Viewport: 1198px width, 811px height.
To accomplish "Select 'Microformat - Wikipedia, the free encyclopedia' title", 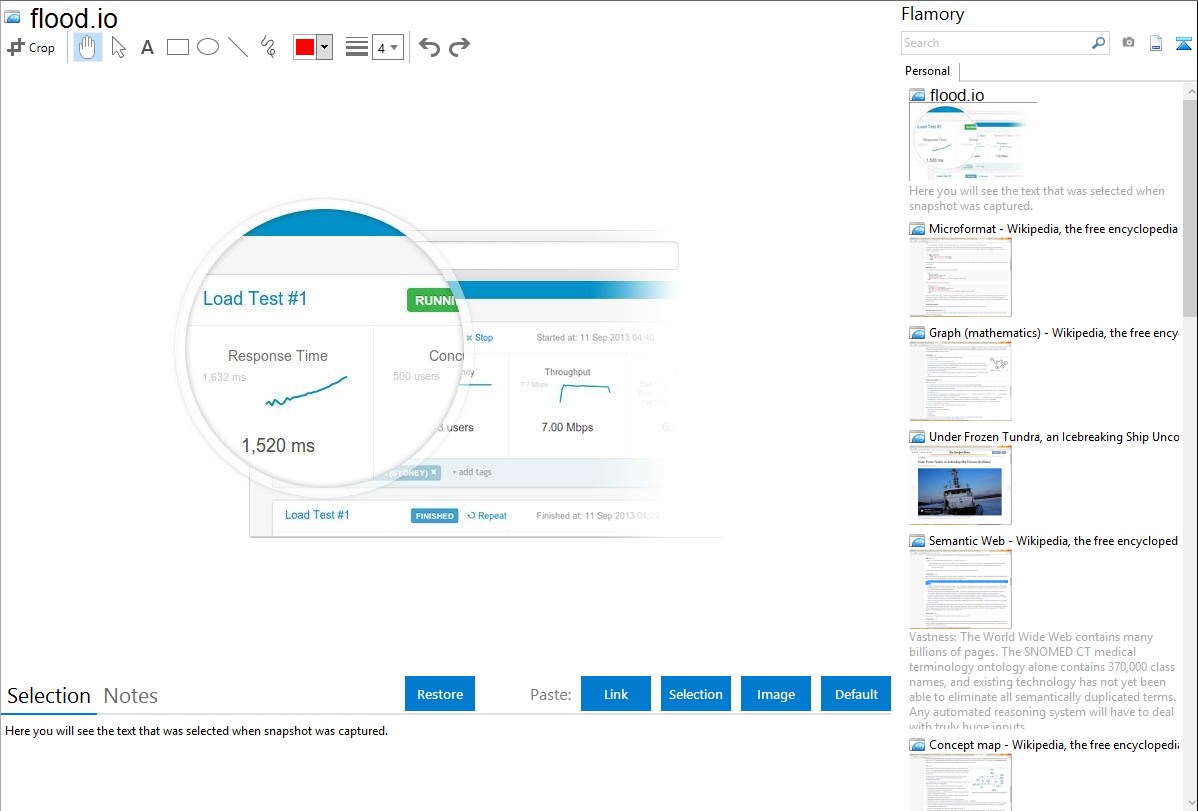I will pos(1053,229).
